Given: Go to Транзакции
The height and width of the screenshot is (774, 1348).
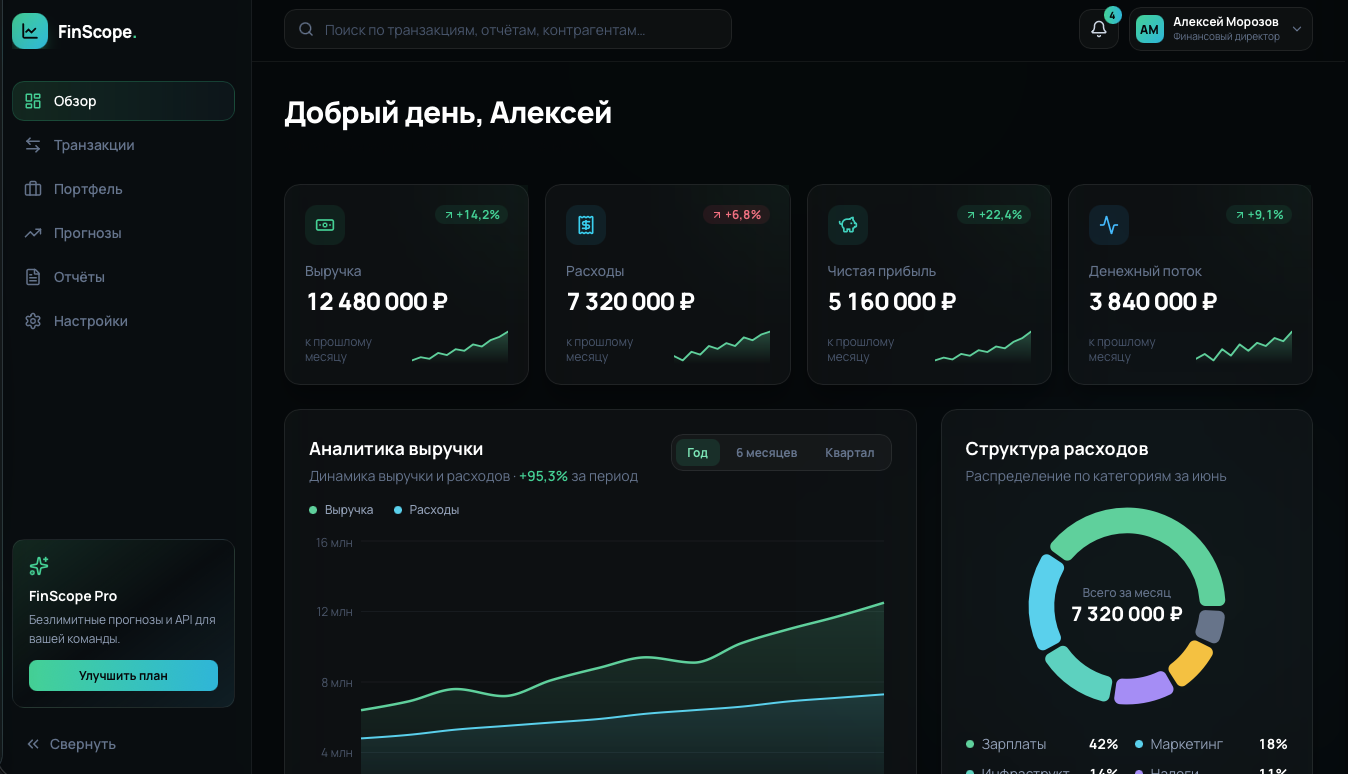Looking at the screenshot, I should (123, 145).
